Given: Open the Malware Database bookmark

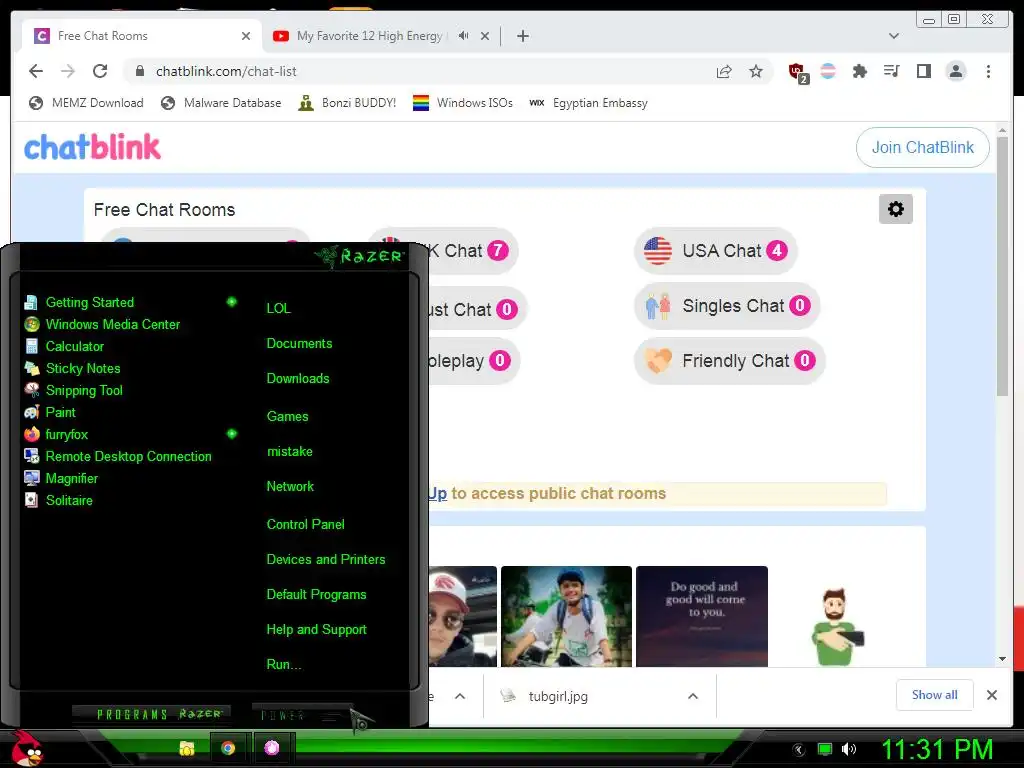Looking at the screenshot, I should coord(221,103).
